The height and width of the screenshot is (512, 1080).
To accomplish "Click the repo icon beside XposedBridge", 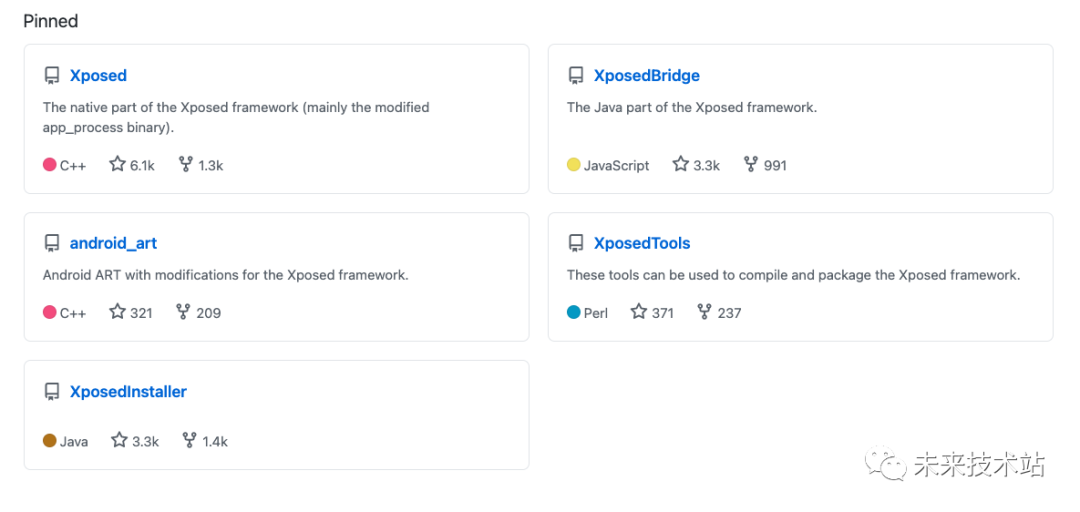I will 576,75.
